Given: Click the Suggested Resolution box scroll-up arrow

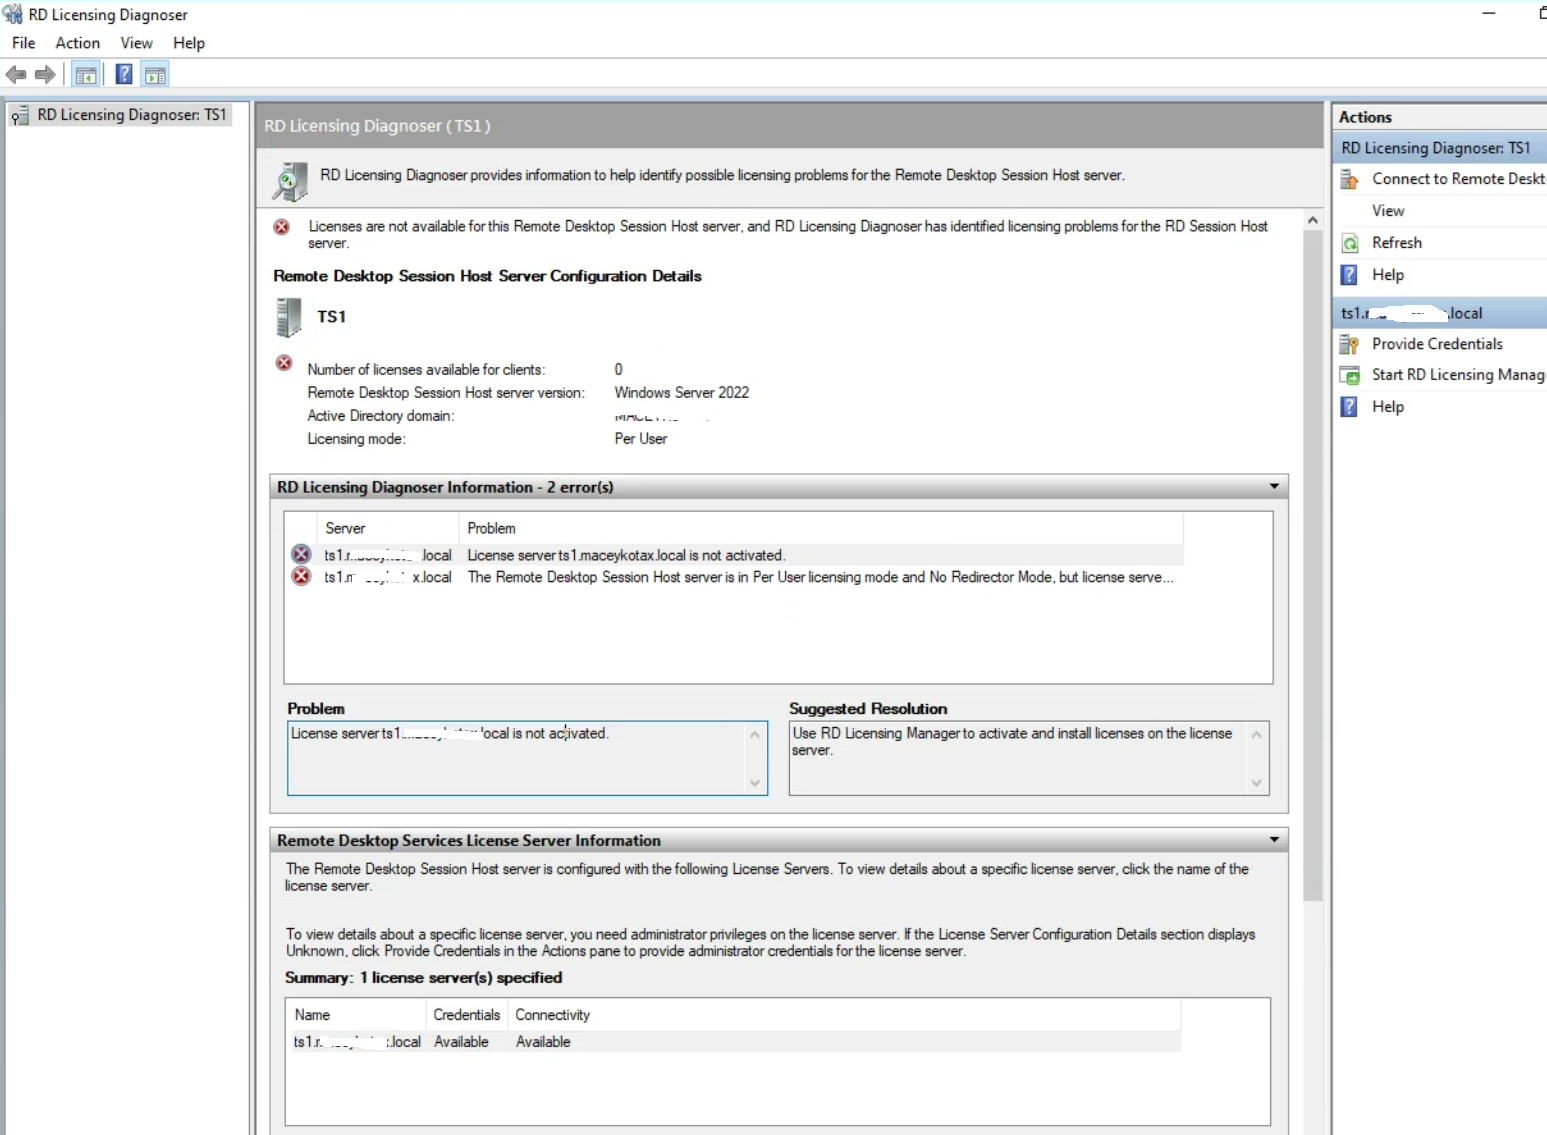Looking at the screenshot, I should click(x=1257, y=734).
